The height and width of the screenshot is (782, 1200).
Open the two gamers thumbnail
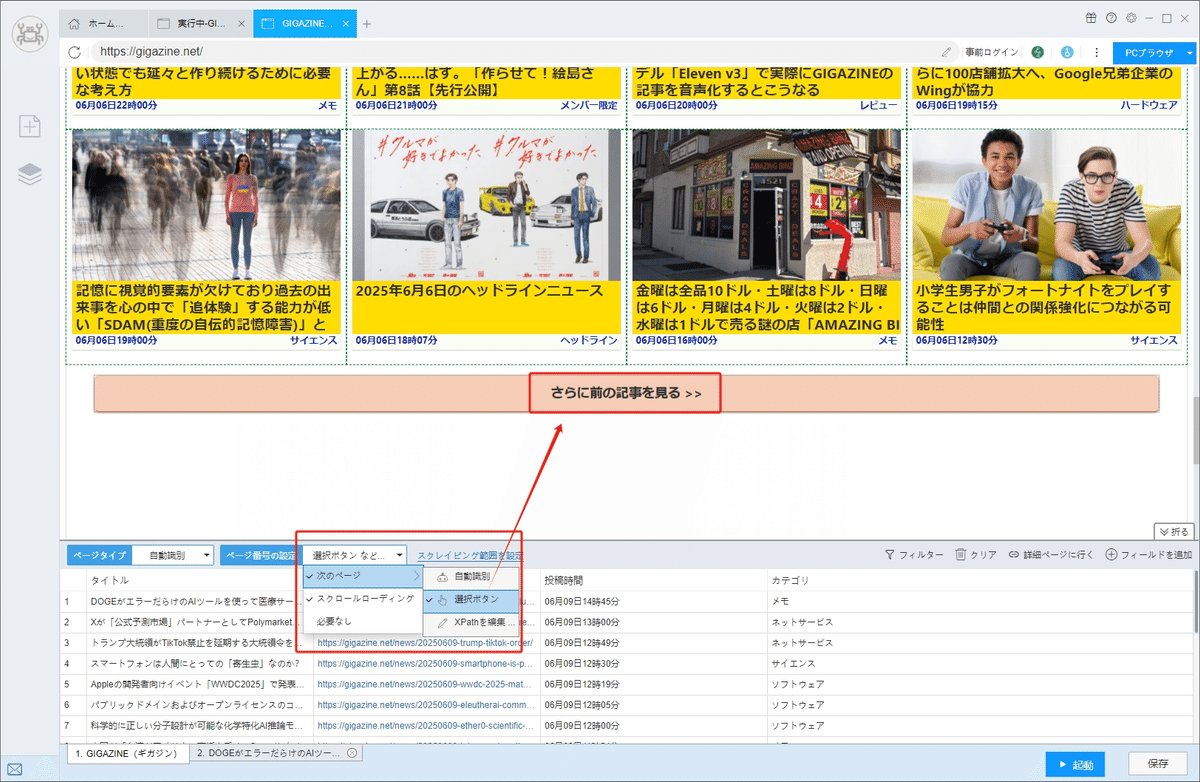(1046, 204)
